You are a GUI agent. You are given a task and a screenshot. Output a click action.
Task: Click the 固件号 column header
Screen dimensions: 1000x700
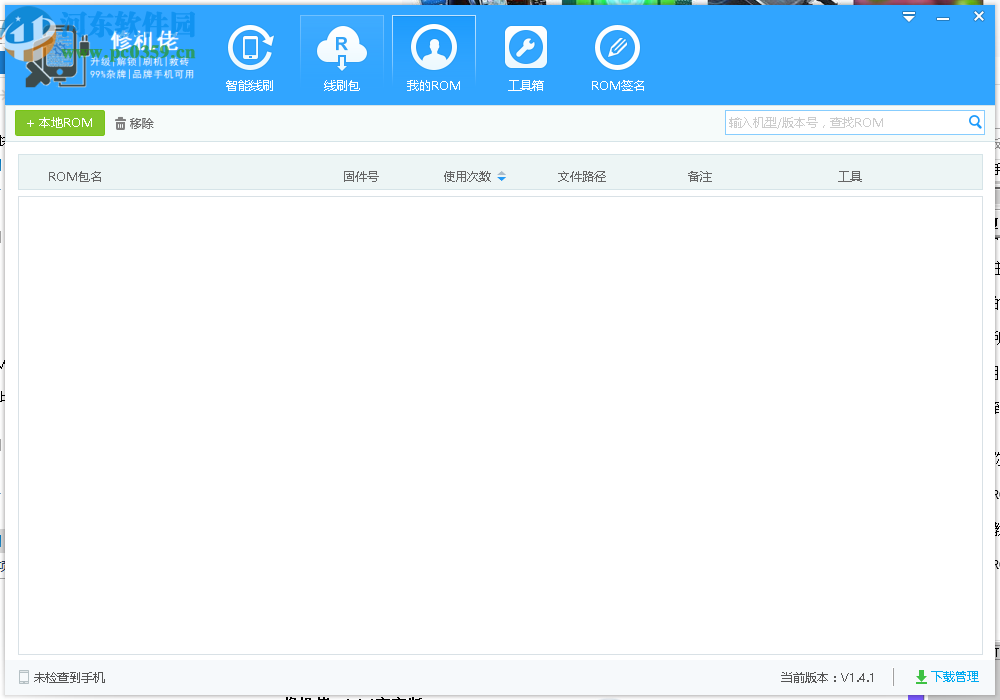[x=360, y=177]
